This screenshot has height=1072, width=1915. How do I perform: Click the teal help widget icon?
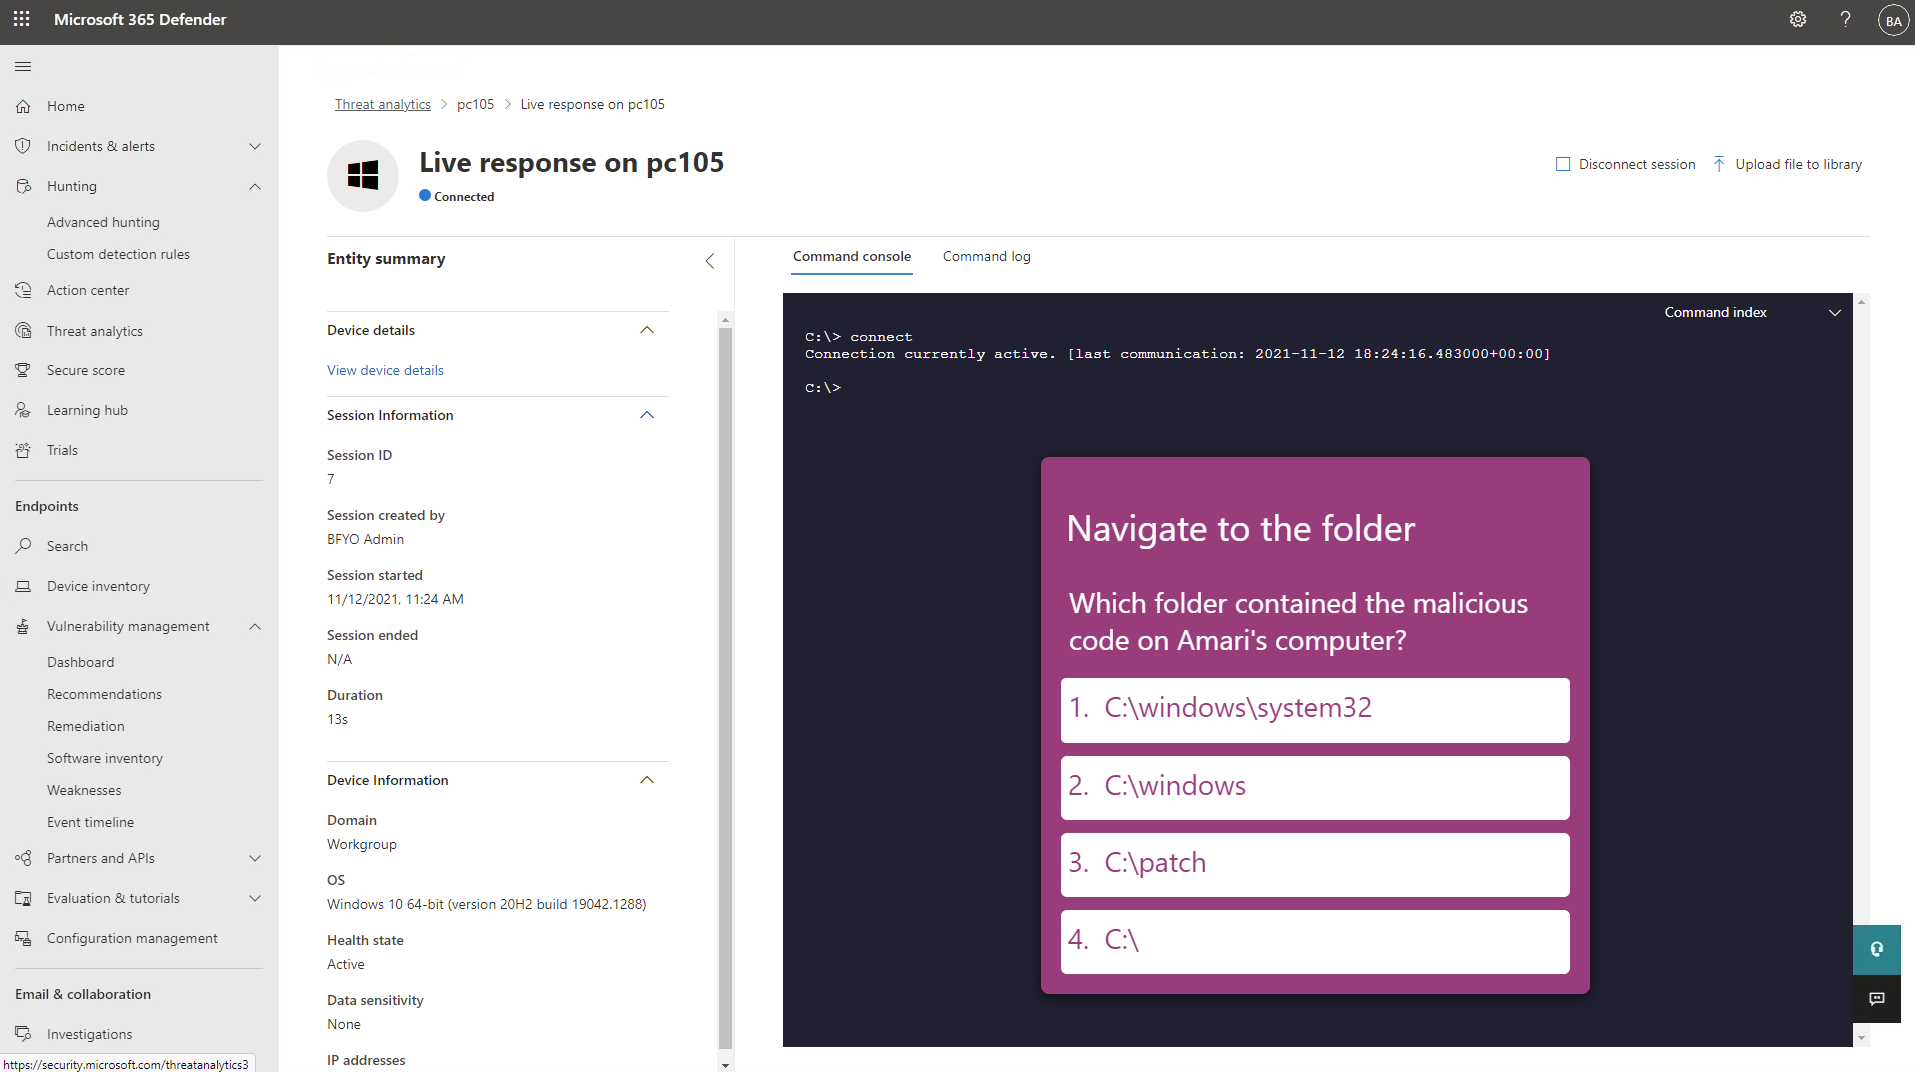point(1877,949)
